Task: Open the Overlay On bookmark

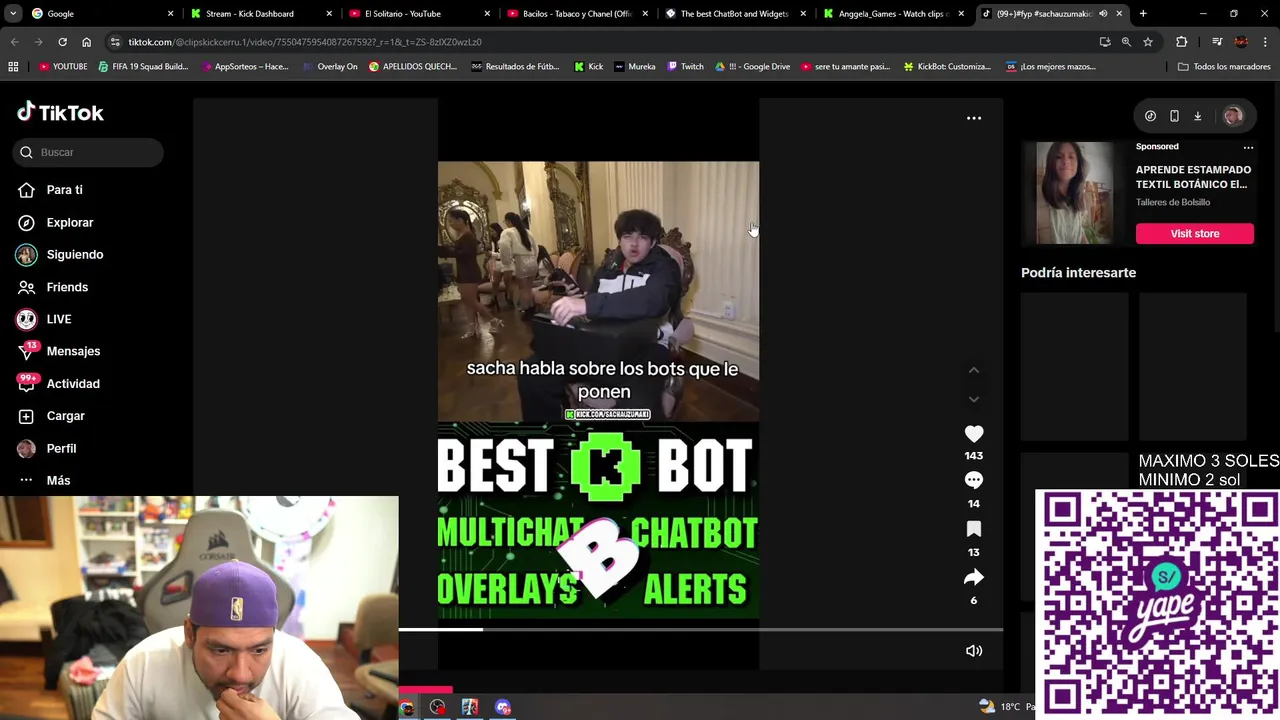Action: pos(329,67)
